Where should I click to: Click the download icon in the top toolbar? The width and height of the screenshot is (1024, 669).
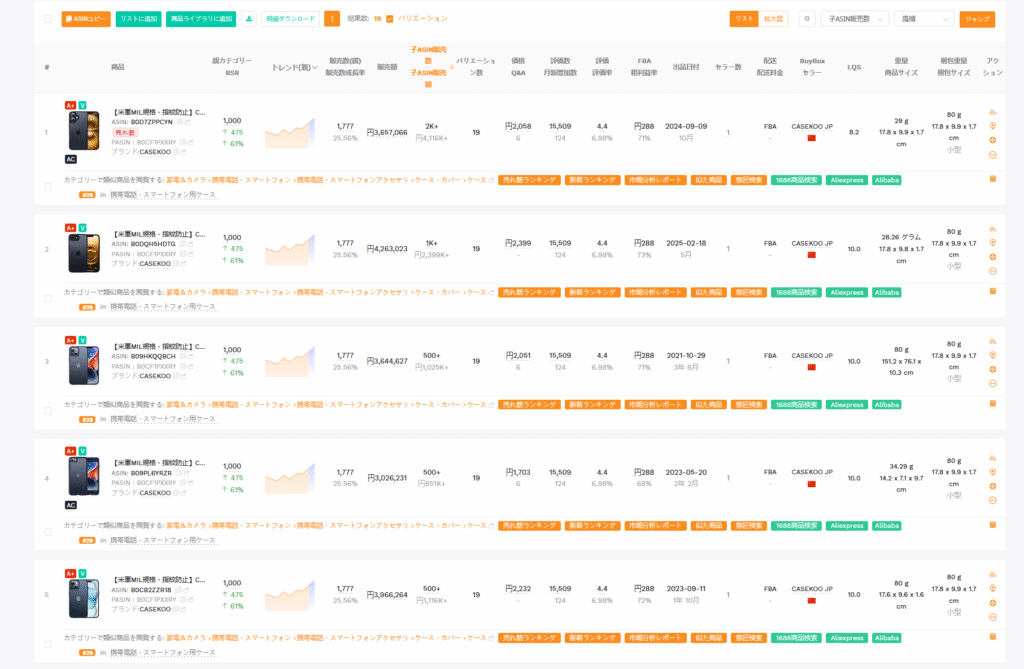(x=249, y=19)
